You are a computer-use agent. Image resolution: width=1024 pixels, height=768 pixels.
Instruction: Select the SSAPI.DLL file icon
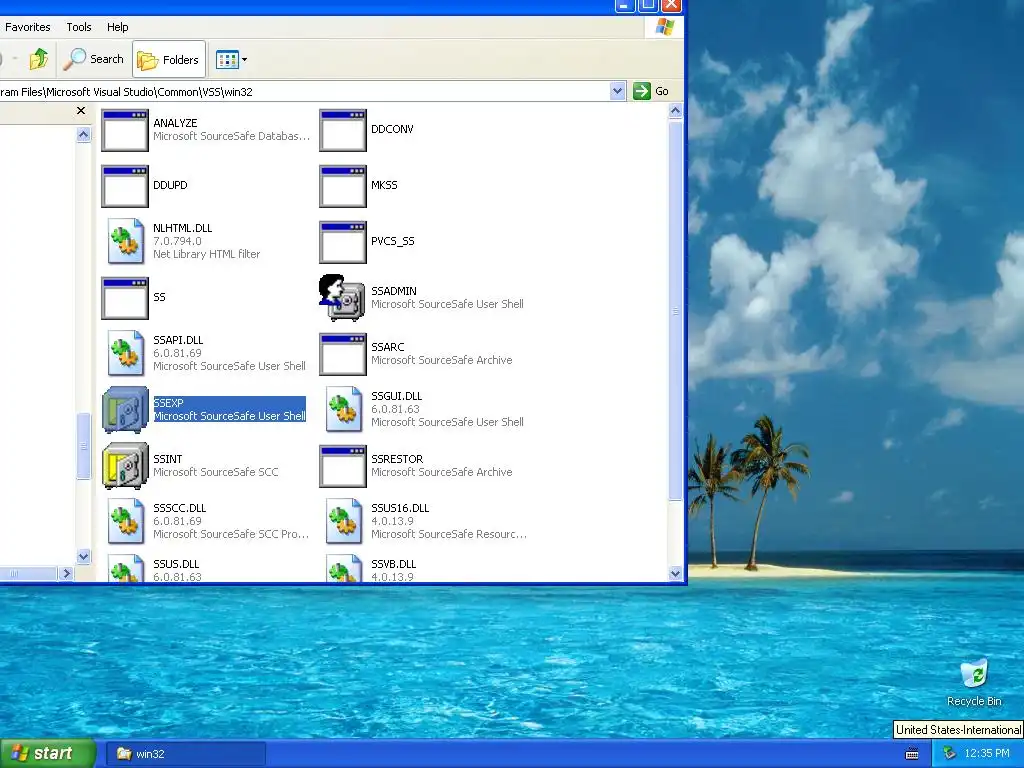coord(125,353)
